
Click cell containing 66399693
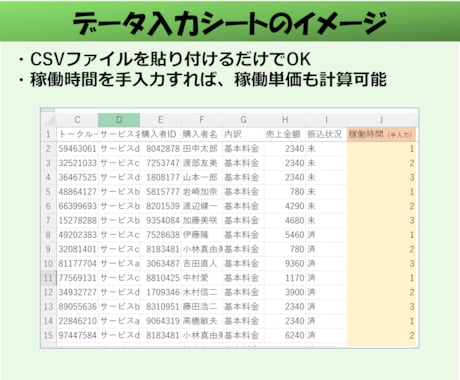tap(77, 206)
